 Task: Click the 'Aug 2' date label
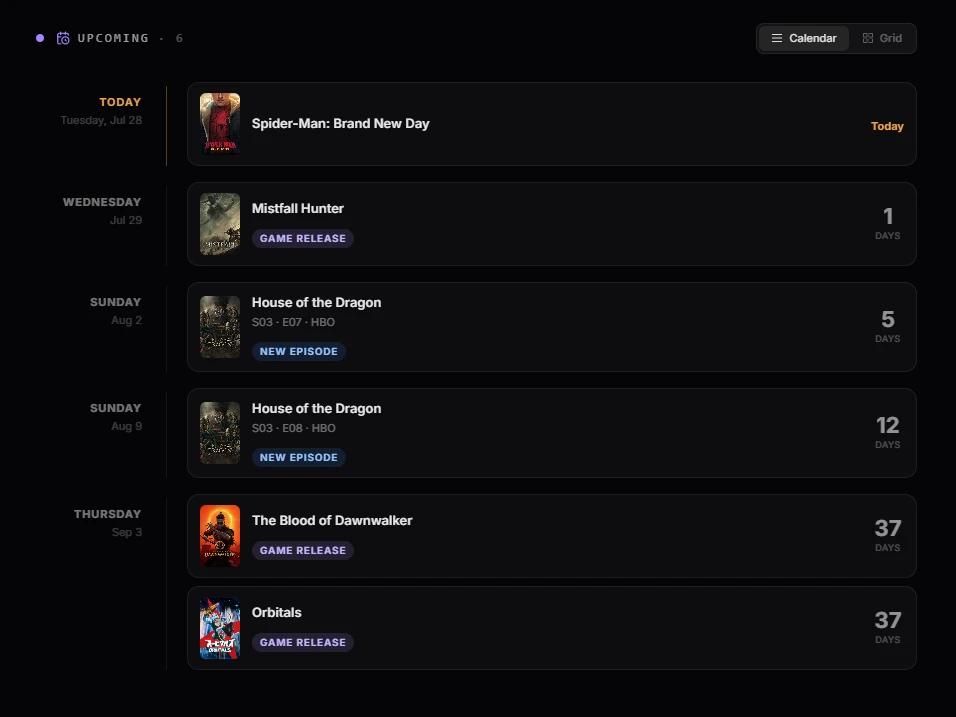pos(126,321)
